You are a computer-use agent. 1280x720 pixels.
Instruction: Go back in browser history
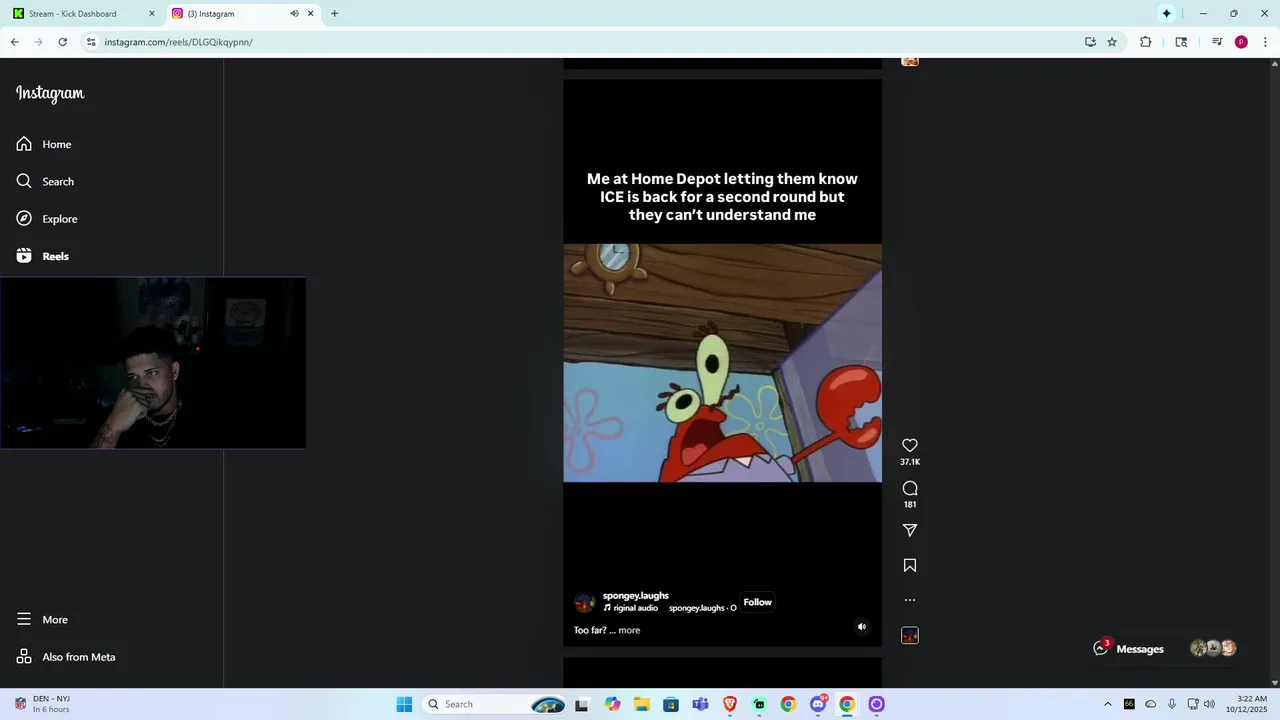point(14,42)
